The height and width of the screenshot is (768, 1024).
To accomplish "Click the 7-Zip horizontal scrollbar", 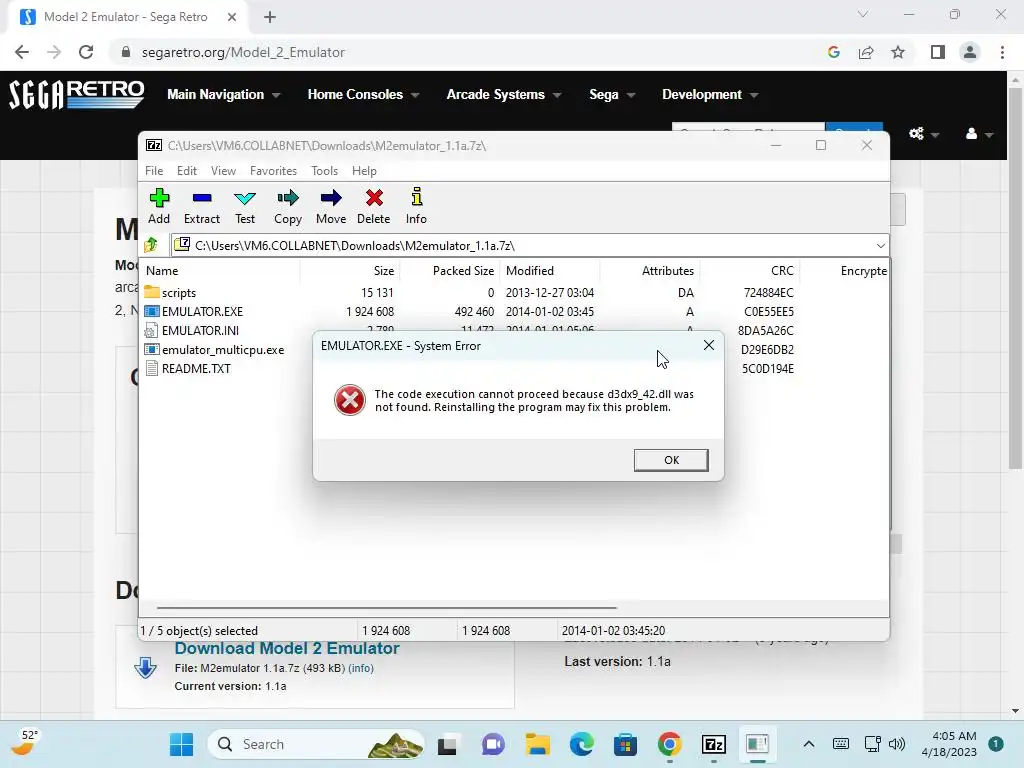I will point(387,607).
